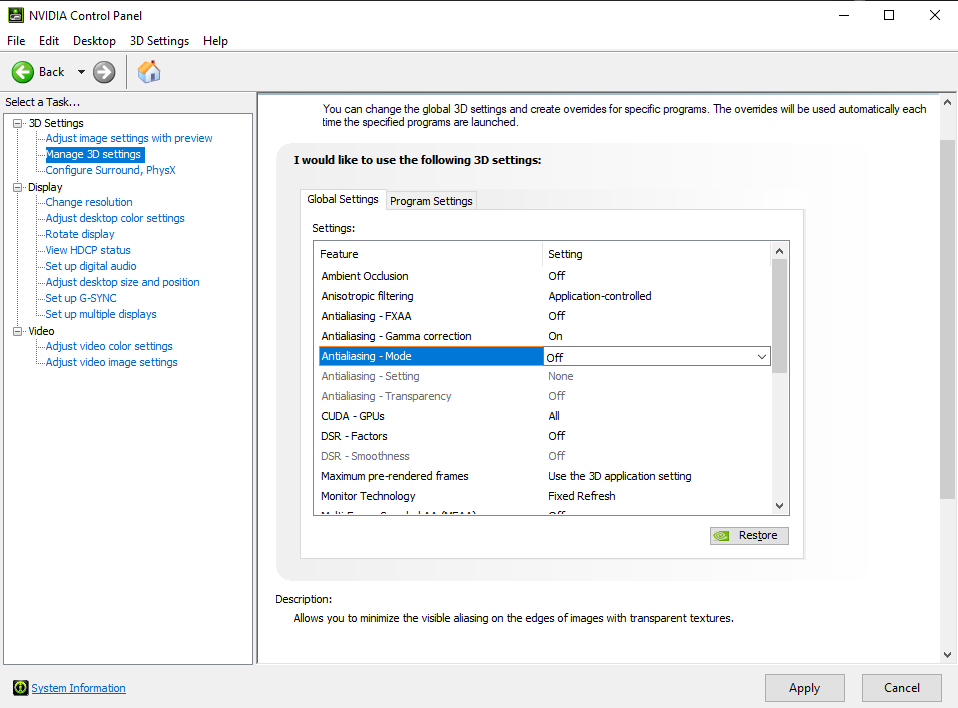958x708 pixels.
Task: Click settings list scroll down arrow
Action: click(x=779, y=506)
